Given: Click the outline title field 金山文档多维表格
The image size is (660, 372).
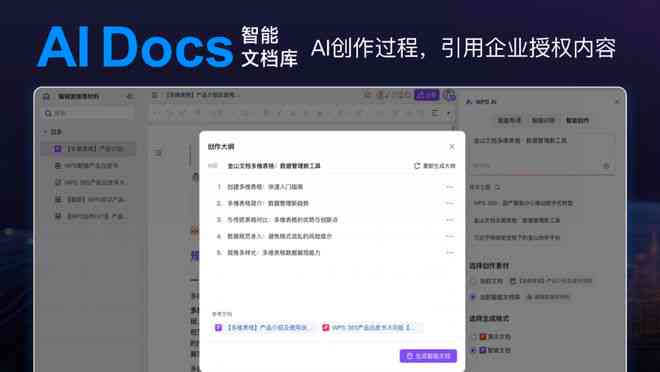Looking at the screenshot, I should (274, 166).
